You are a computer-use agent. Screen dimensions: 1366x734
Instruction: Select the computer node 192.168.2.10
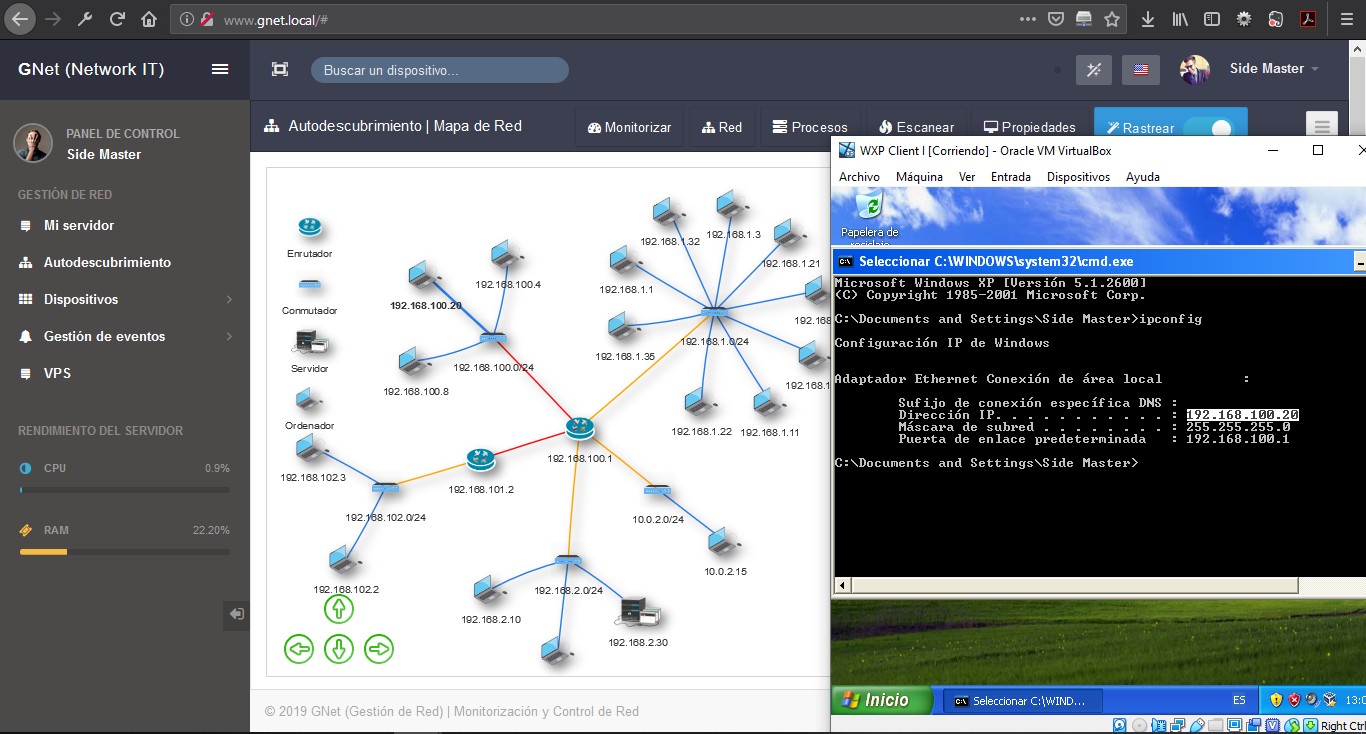coord(489,590)
